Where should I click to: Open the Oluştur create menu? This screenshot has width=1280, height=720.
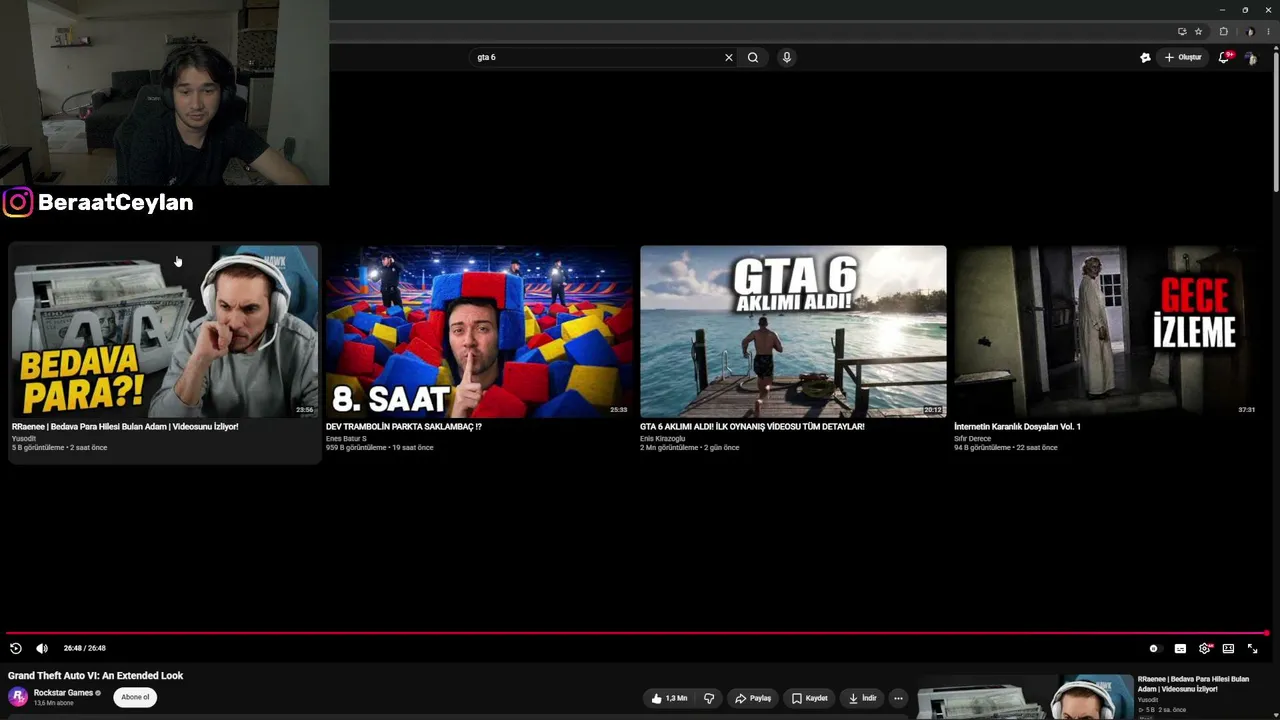[1183, 57]
